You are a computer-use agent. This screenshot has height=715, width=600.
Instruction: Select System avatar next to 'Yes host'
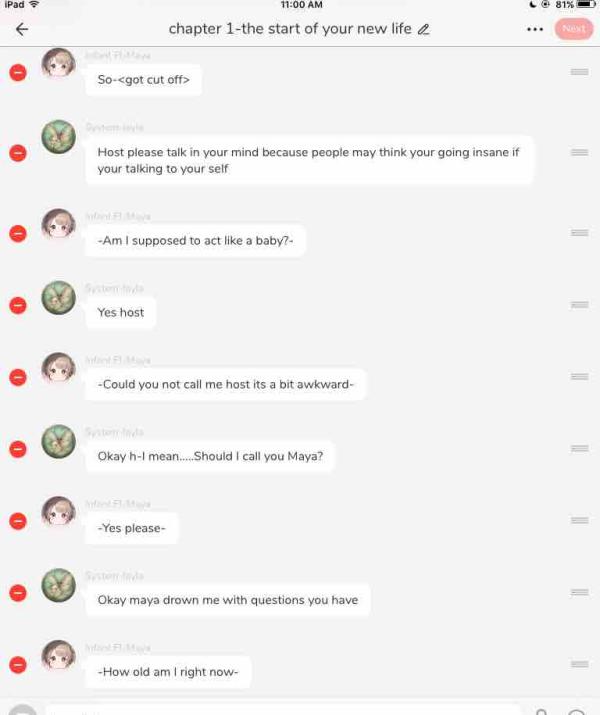pos(58,297)
